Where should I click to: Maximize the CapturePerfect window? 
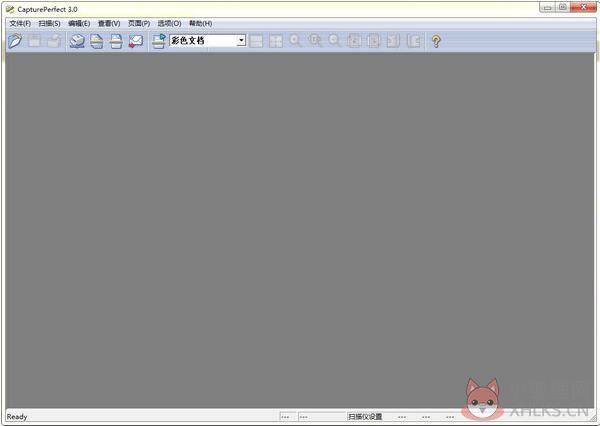pyautogui.click(x=562, y=7)
